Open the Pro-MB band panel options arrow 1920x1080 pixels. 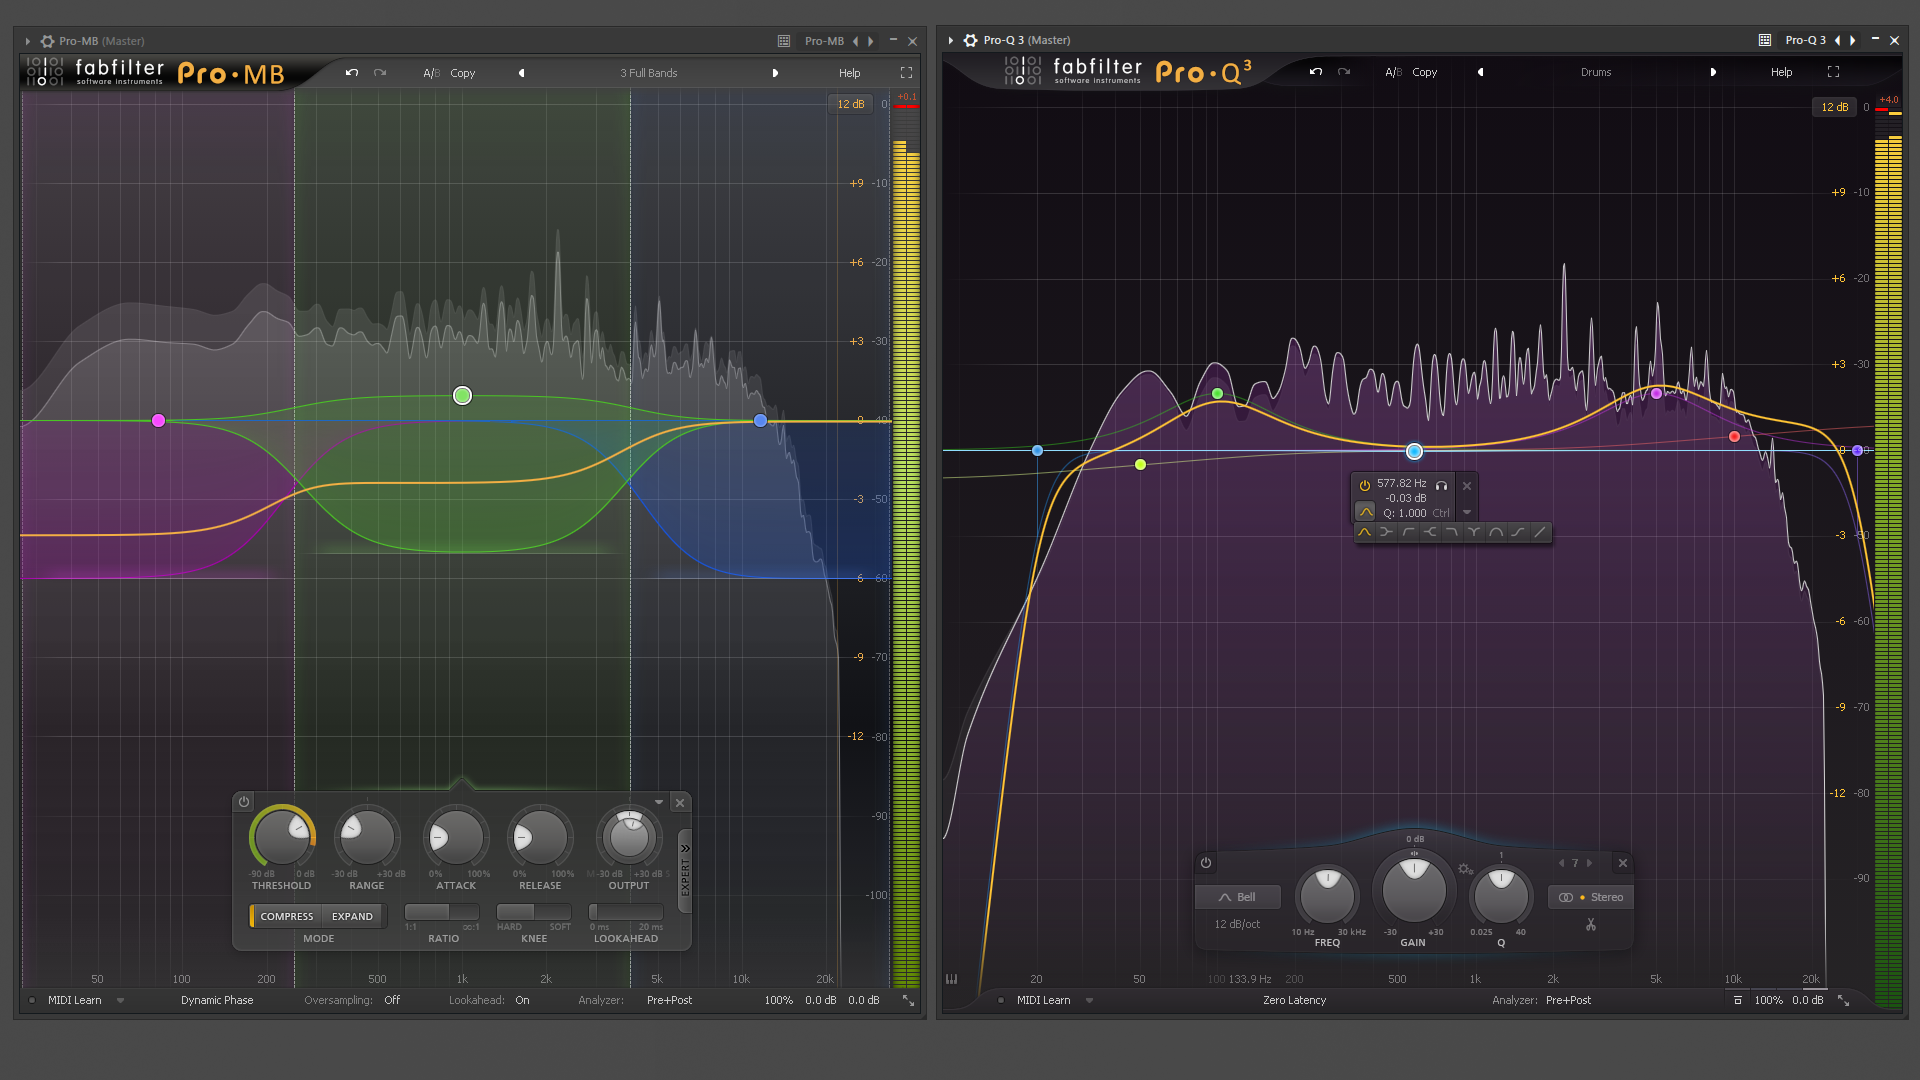(x=659, y=802)
